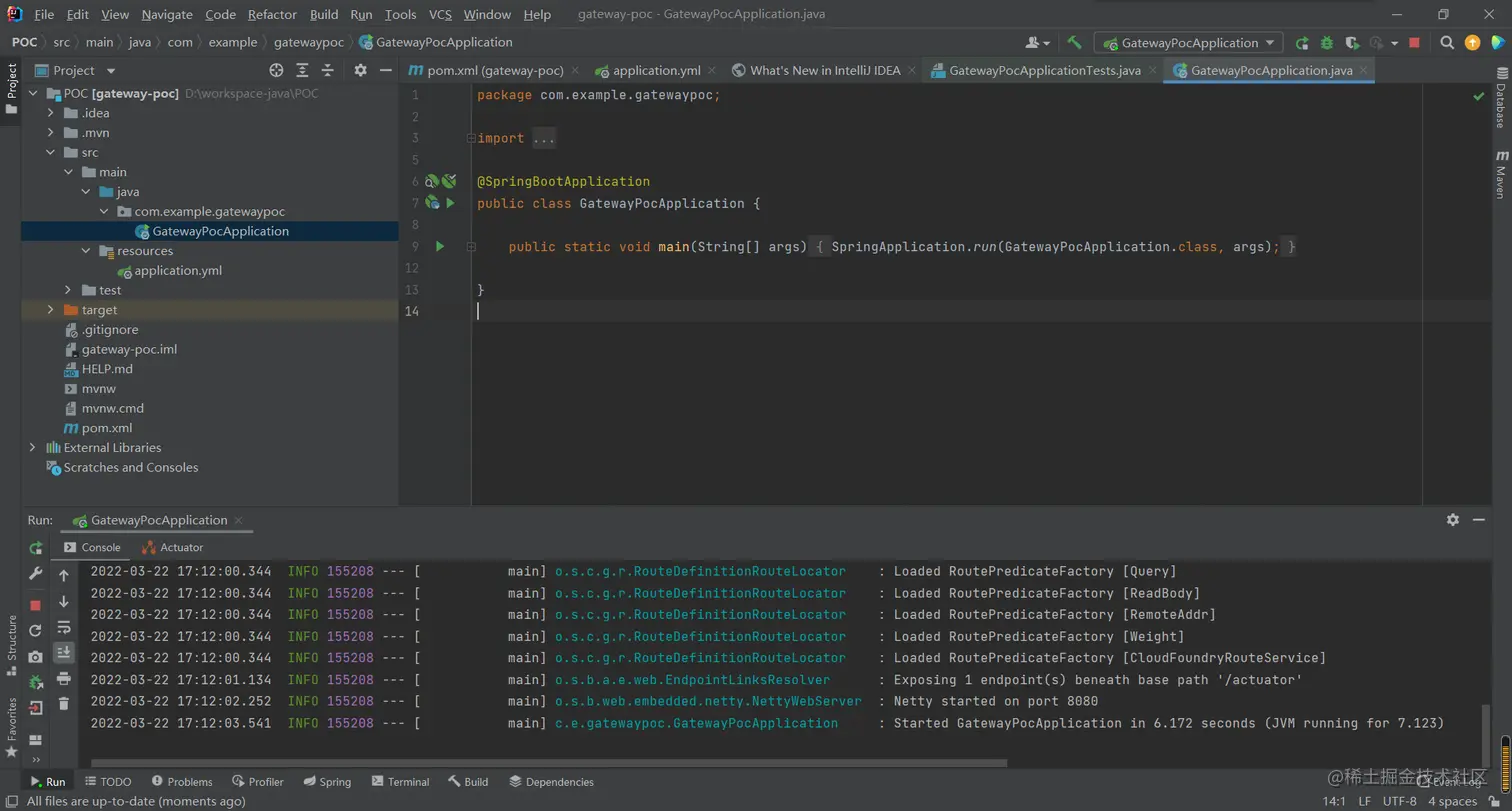
Task: Click the Build project hammer icon
Action: 1074,43
